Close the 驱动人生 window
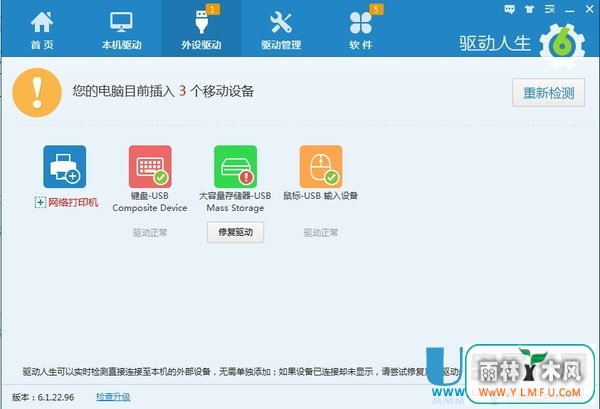This screenshot has height=409, width=600. point(590,9)
